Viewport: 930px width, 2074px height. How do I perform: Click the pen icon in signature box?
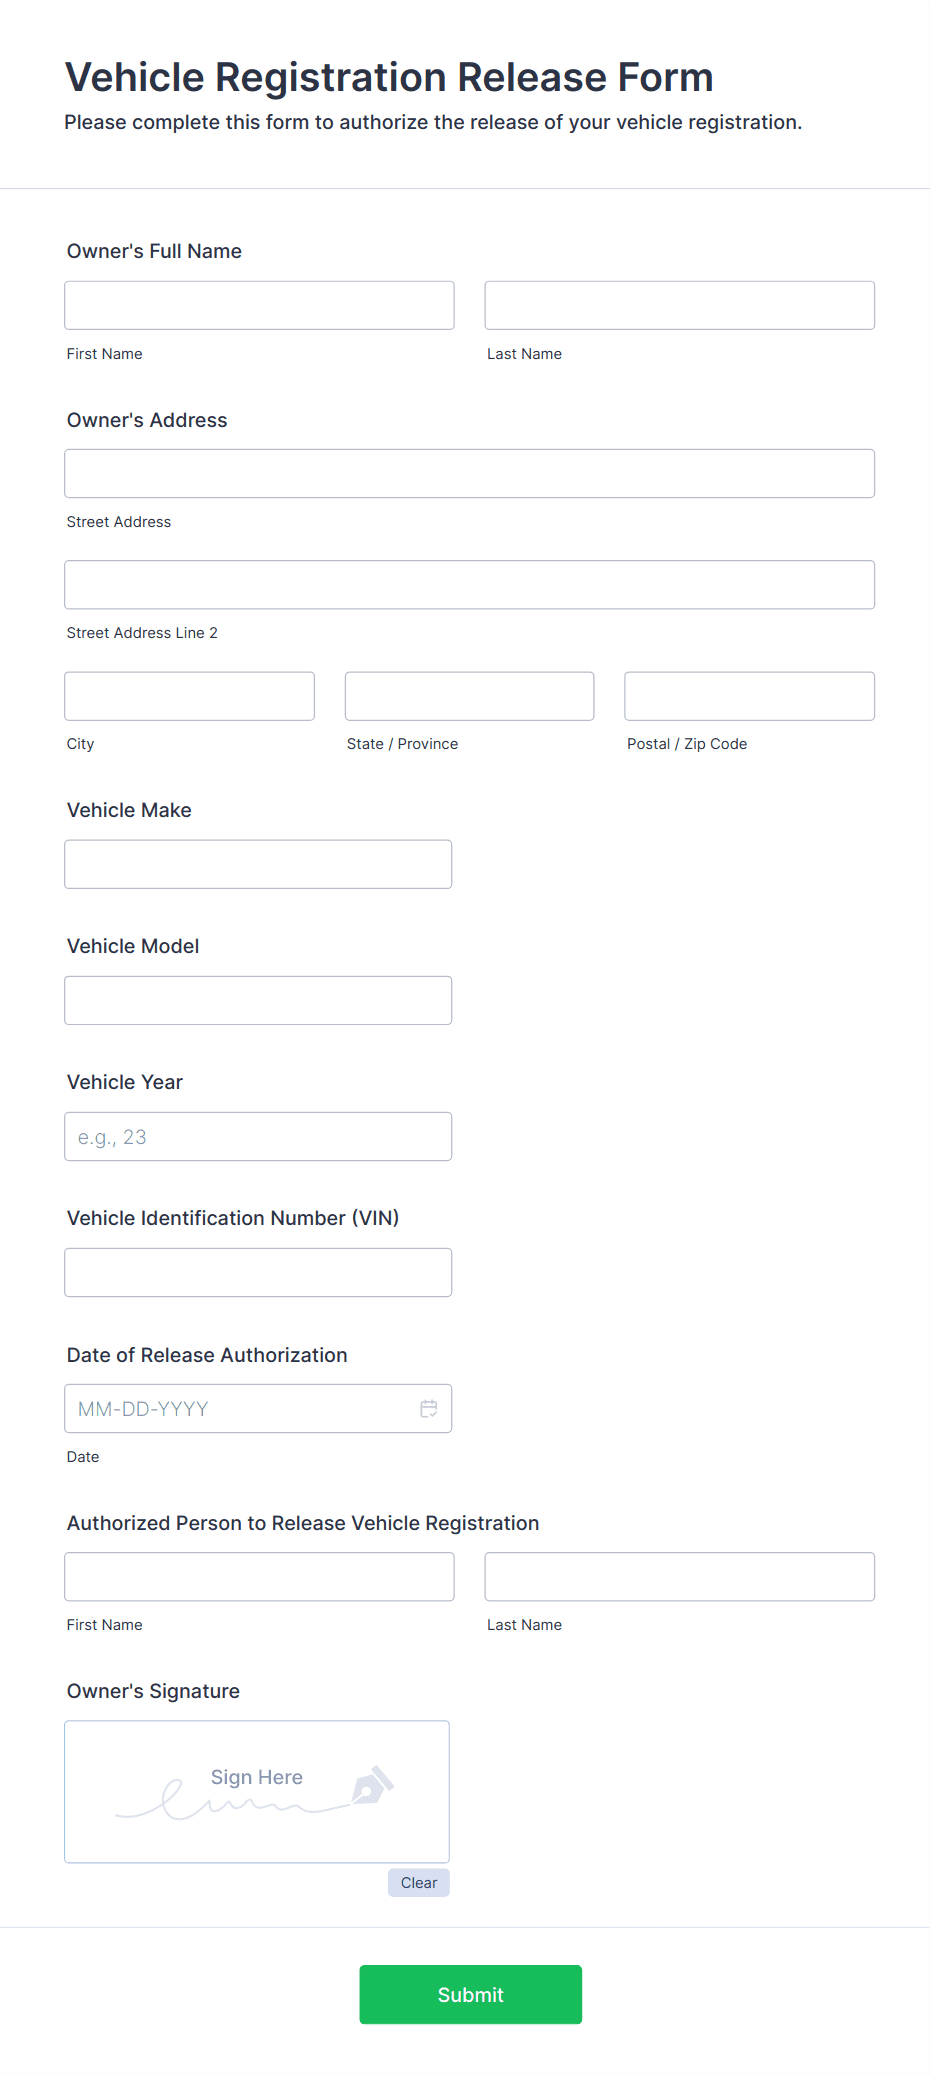point(373,1786)
